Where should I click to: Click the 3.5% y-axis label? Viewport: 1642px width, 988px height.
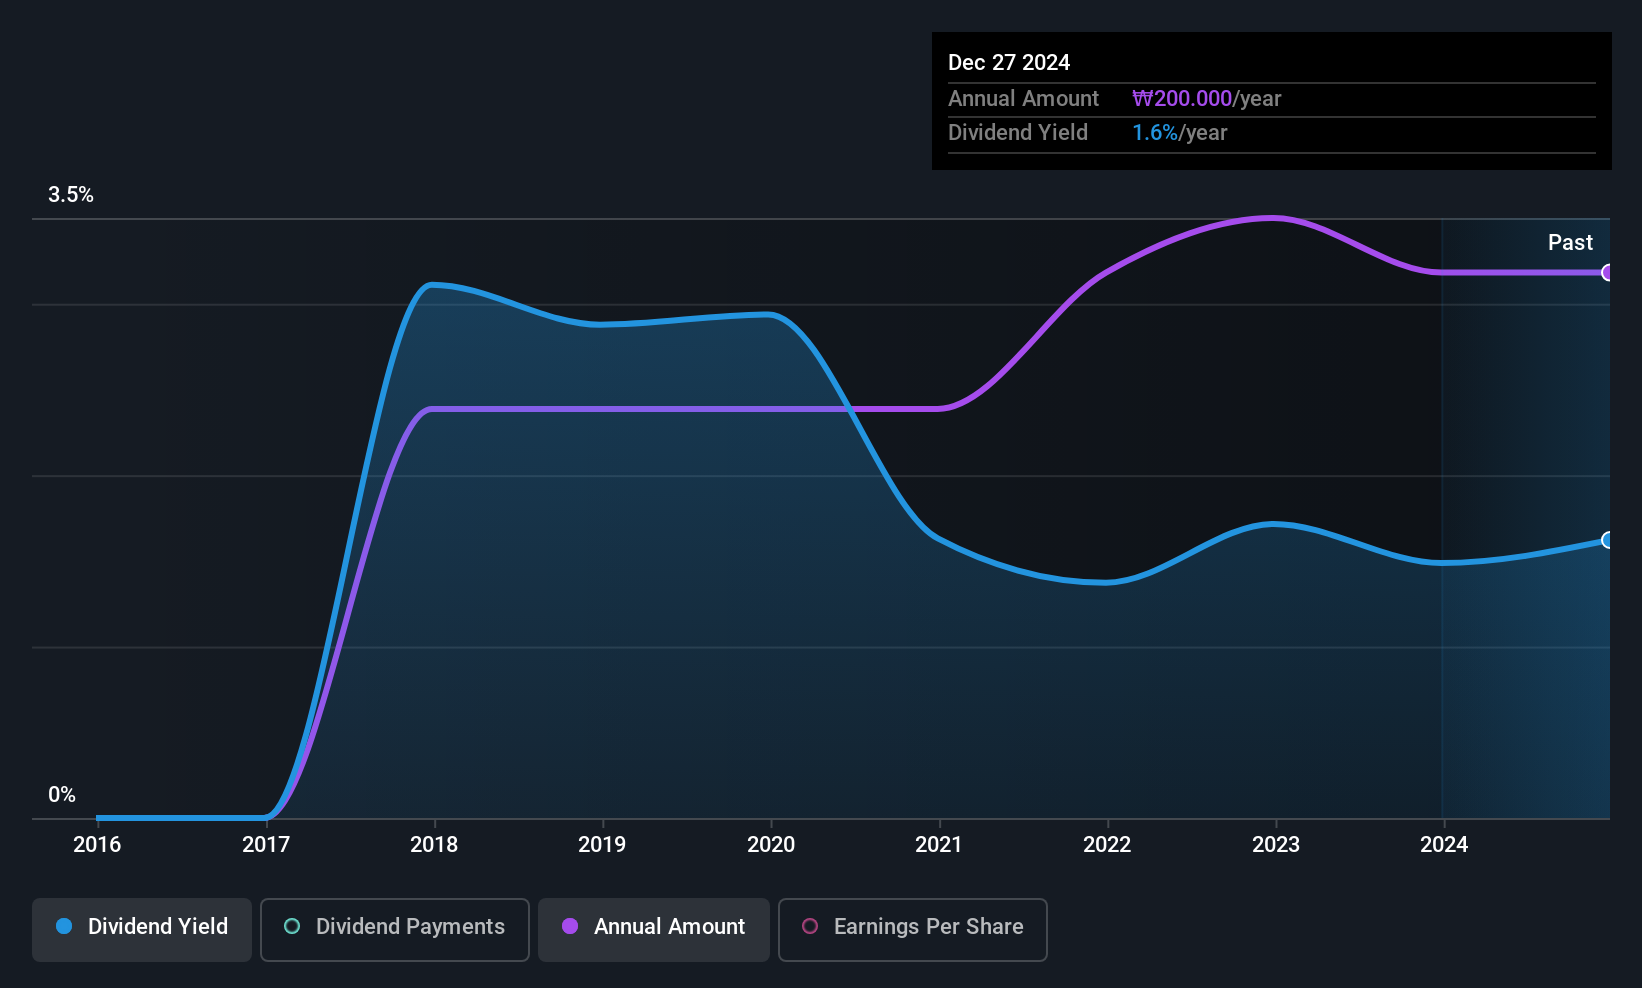point(71,194)
